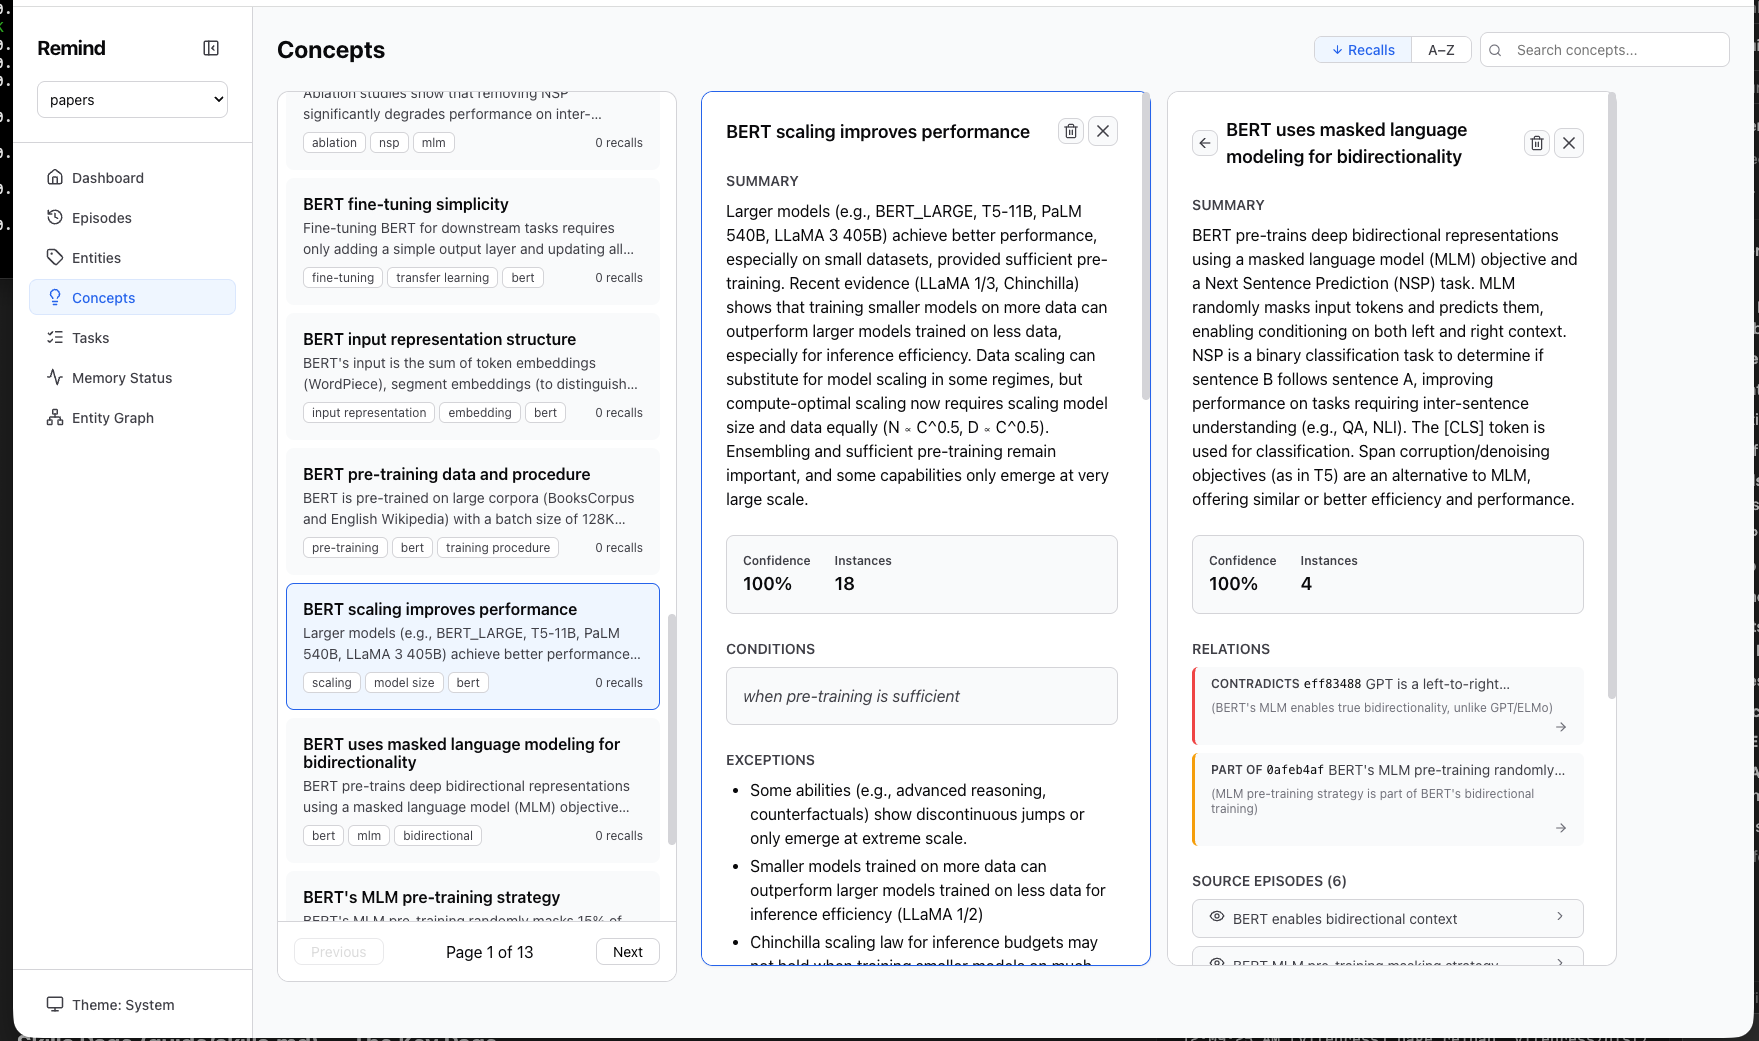Follow the CONTRADICTS GPT relation arrow

1561,727
